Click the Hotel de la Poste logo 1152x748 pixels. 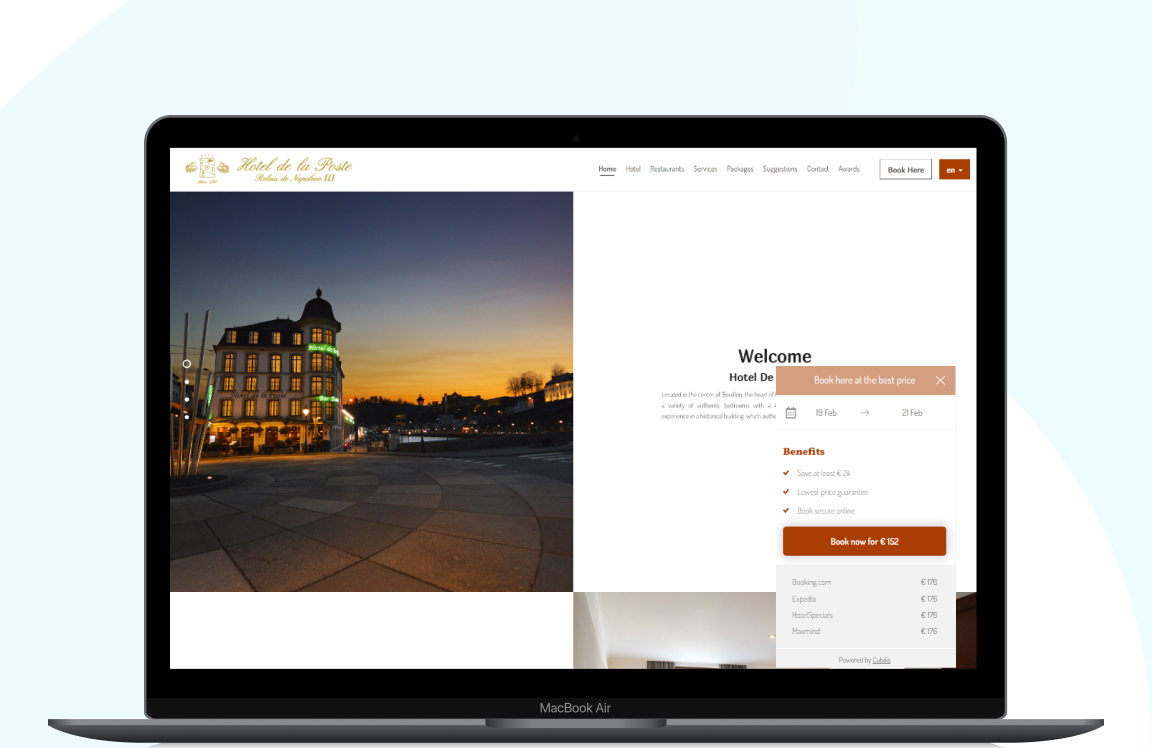coord(268,169)
